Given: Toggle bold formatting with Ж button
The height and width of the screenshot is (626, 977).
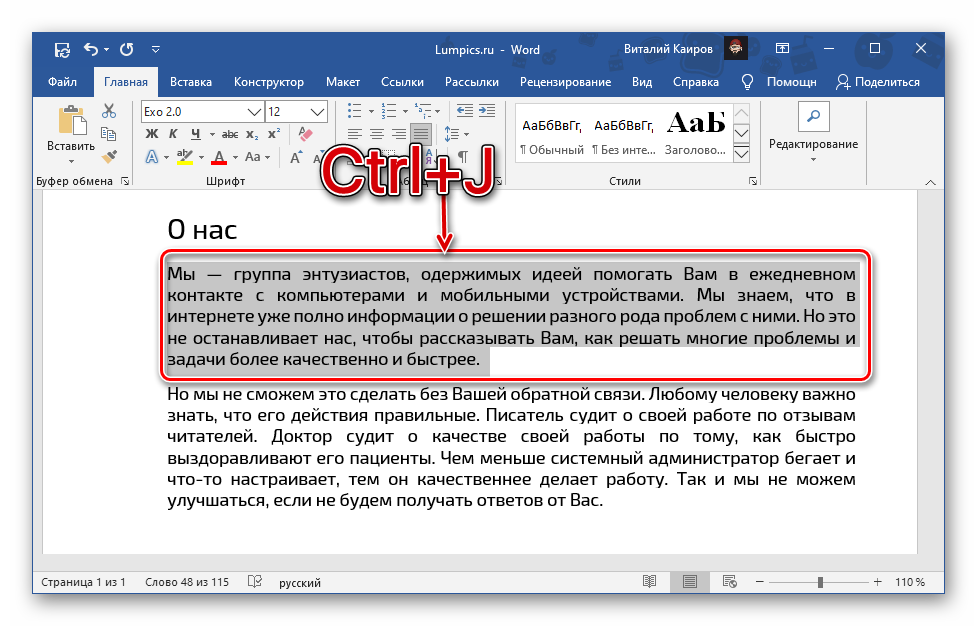Looking at the screenshot, I should coord(152,134).
